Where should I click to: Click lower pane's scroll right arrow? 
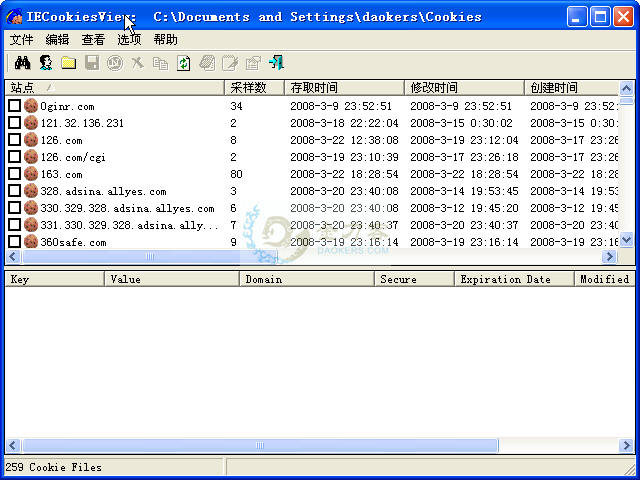click(627, 445)
